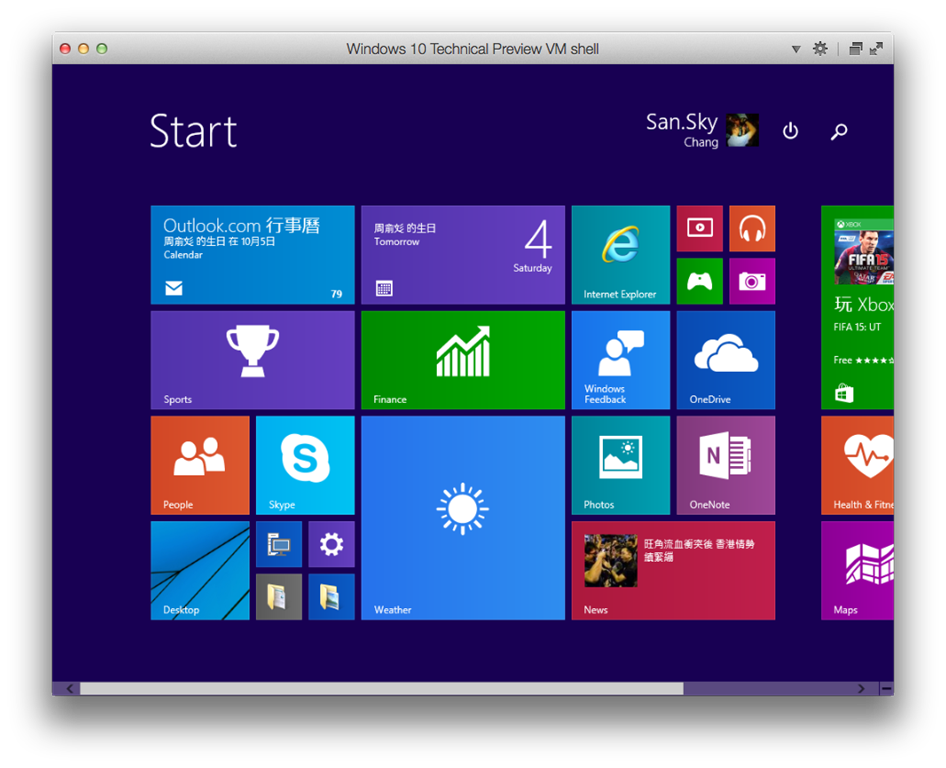
Task: Launch the Skype tile
Action: (x=305, y=465)
